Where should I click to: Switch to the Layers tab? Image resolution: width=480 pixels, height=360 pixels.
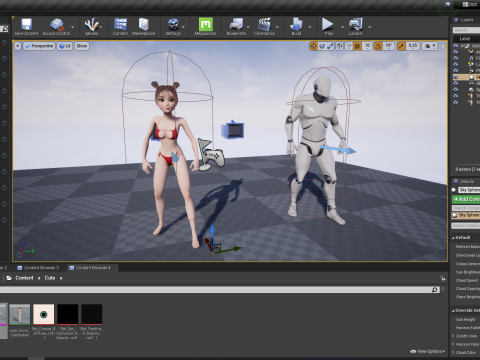tap(464, 20)
